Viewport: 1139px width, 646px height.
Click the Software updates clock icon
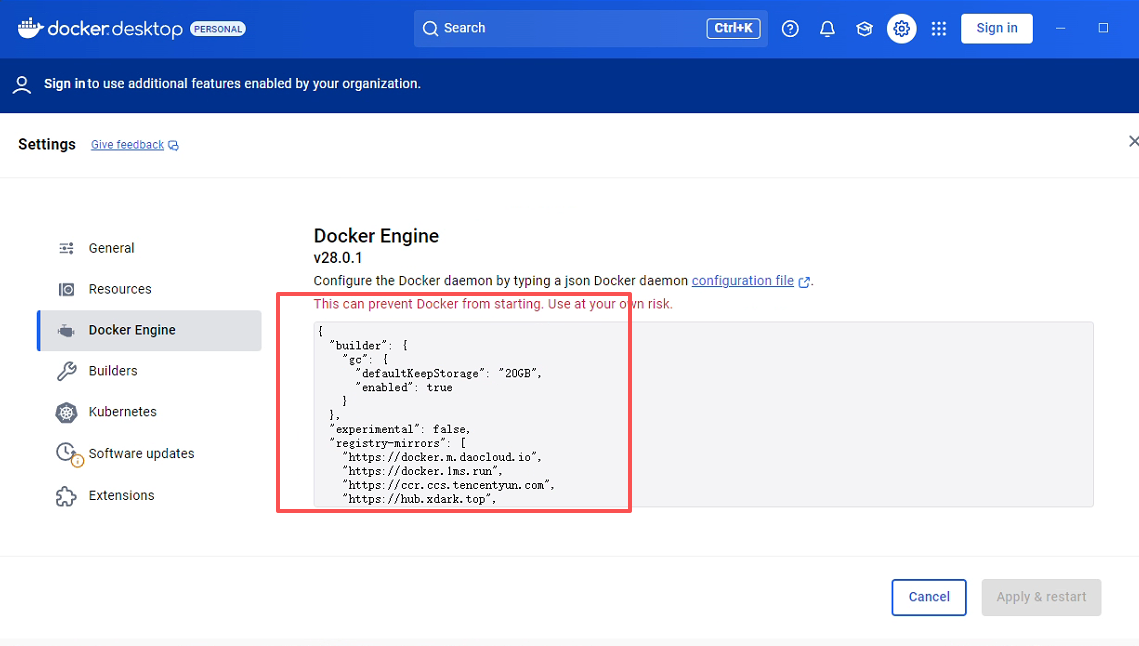click(68, 453)
